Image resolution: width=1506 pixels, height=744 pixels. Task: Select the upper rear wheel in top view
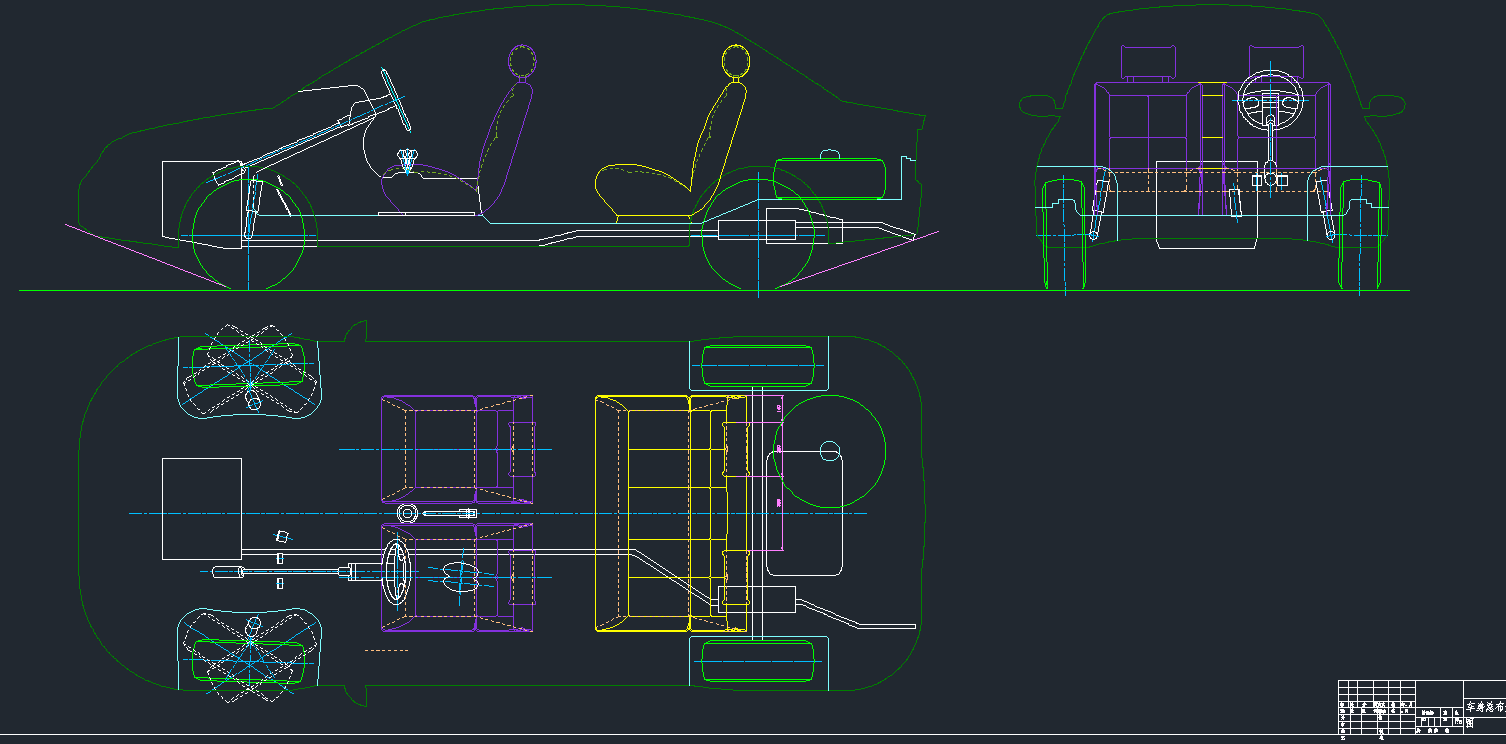point(759,365)
